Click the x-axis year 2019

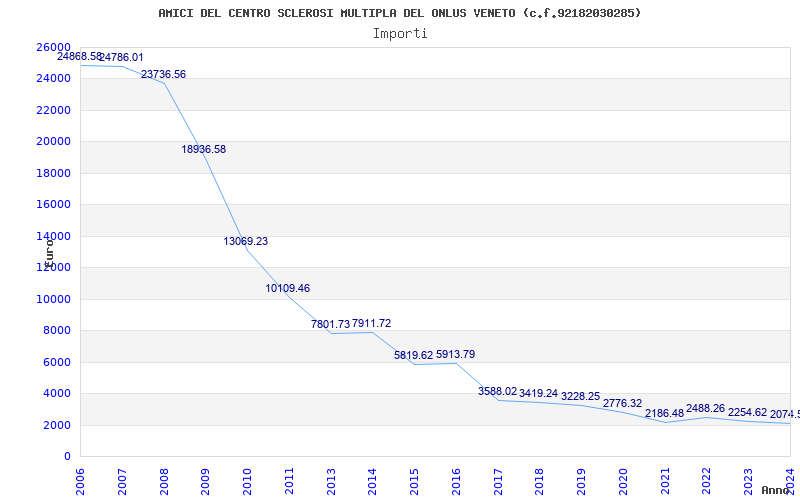point(582,482)
